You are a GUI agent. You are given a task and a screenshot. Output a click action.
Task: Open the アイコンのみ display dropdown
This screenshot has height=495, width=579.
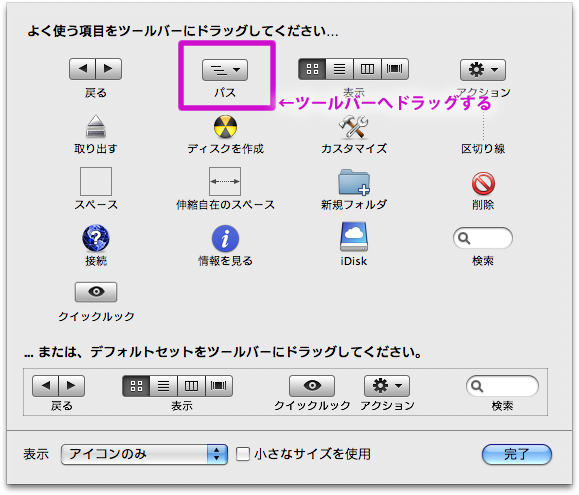tap(144, 454)
